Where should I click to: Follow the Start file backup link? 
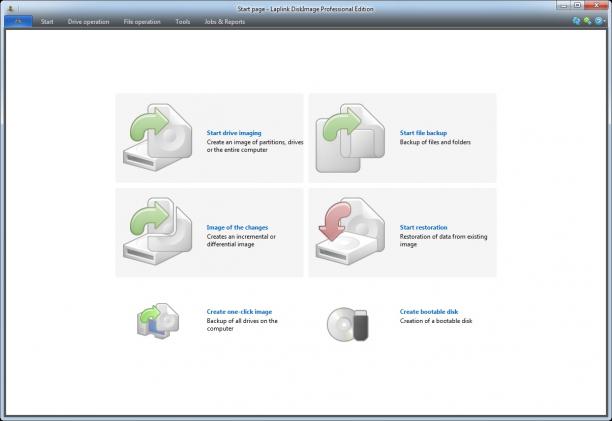click(x=423, y=133)
